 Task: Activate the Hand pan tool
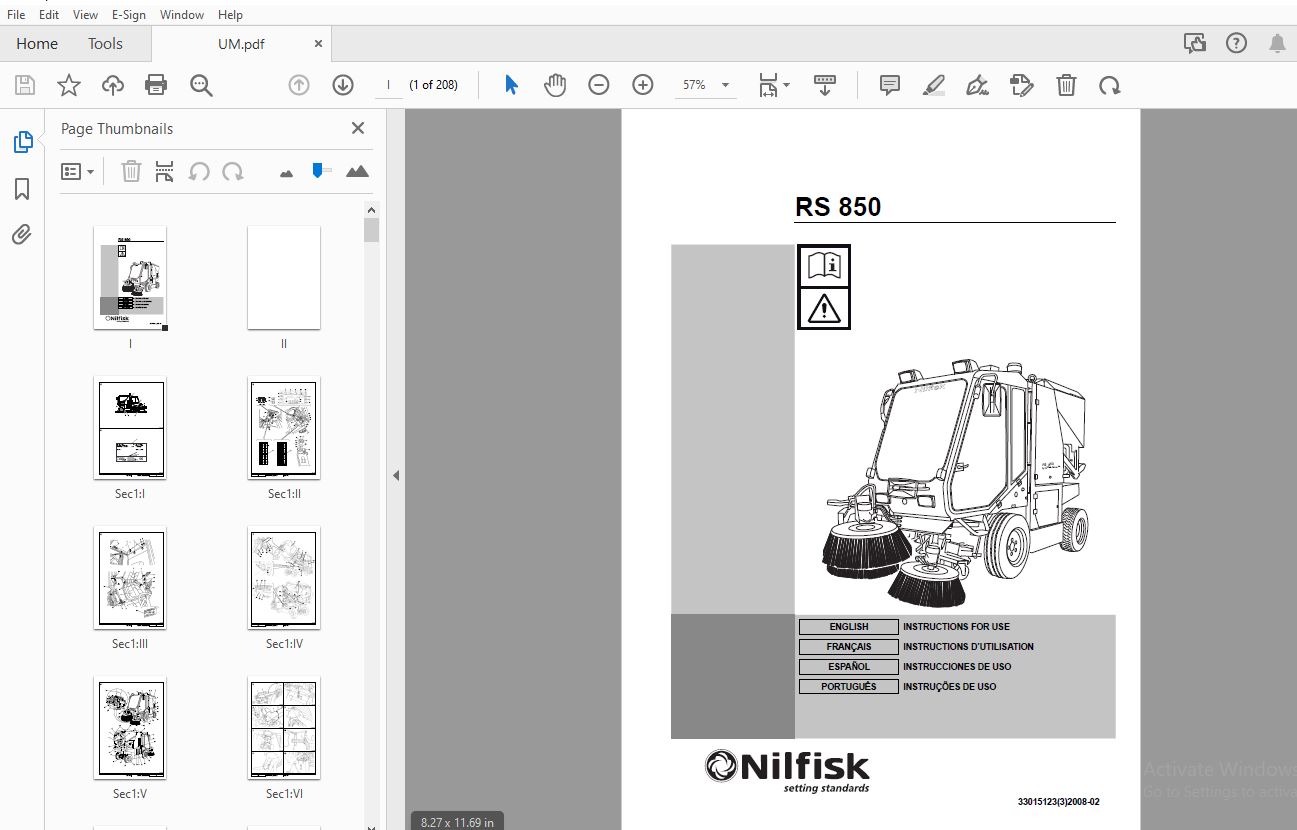coord(554,85)
